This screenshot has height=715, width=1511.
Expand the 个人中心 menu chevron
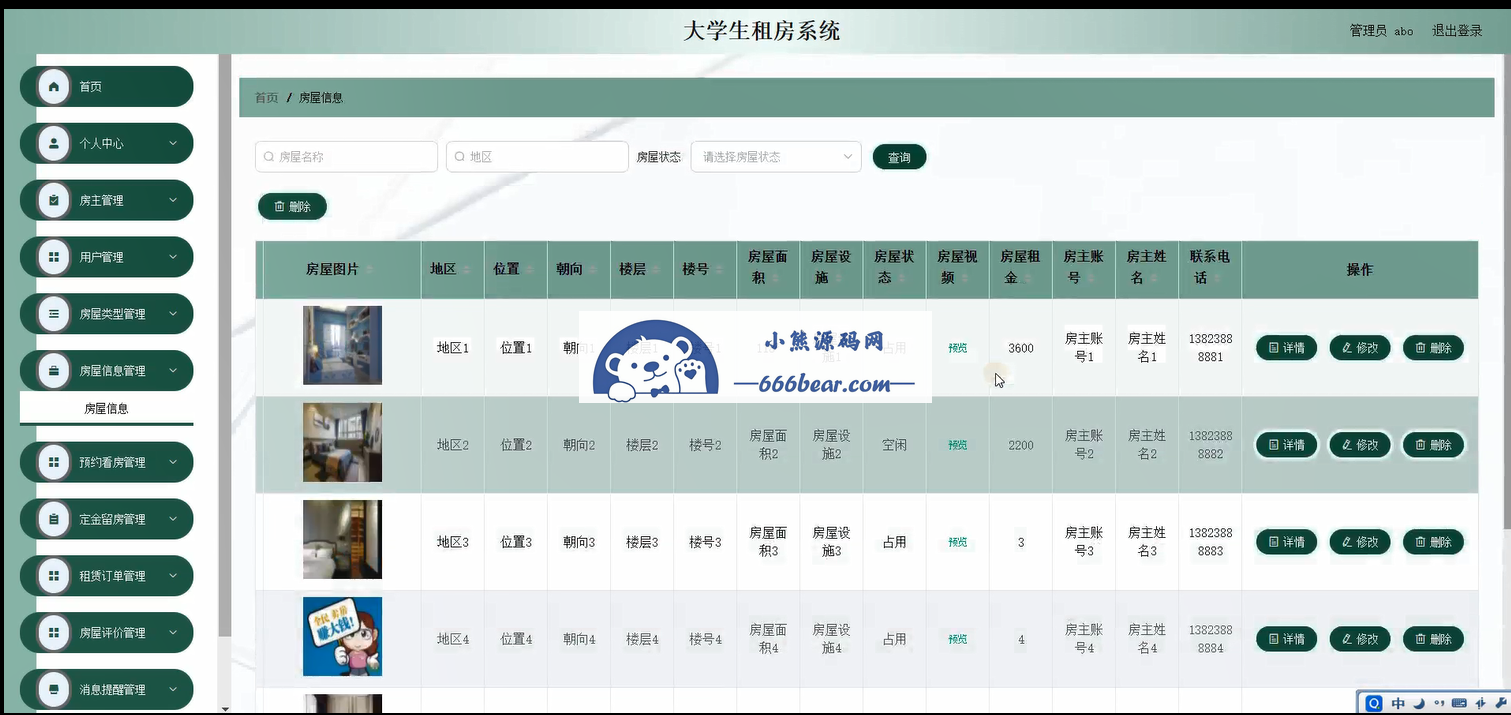173,144
